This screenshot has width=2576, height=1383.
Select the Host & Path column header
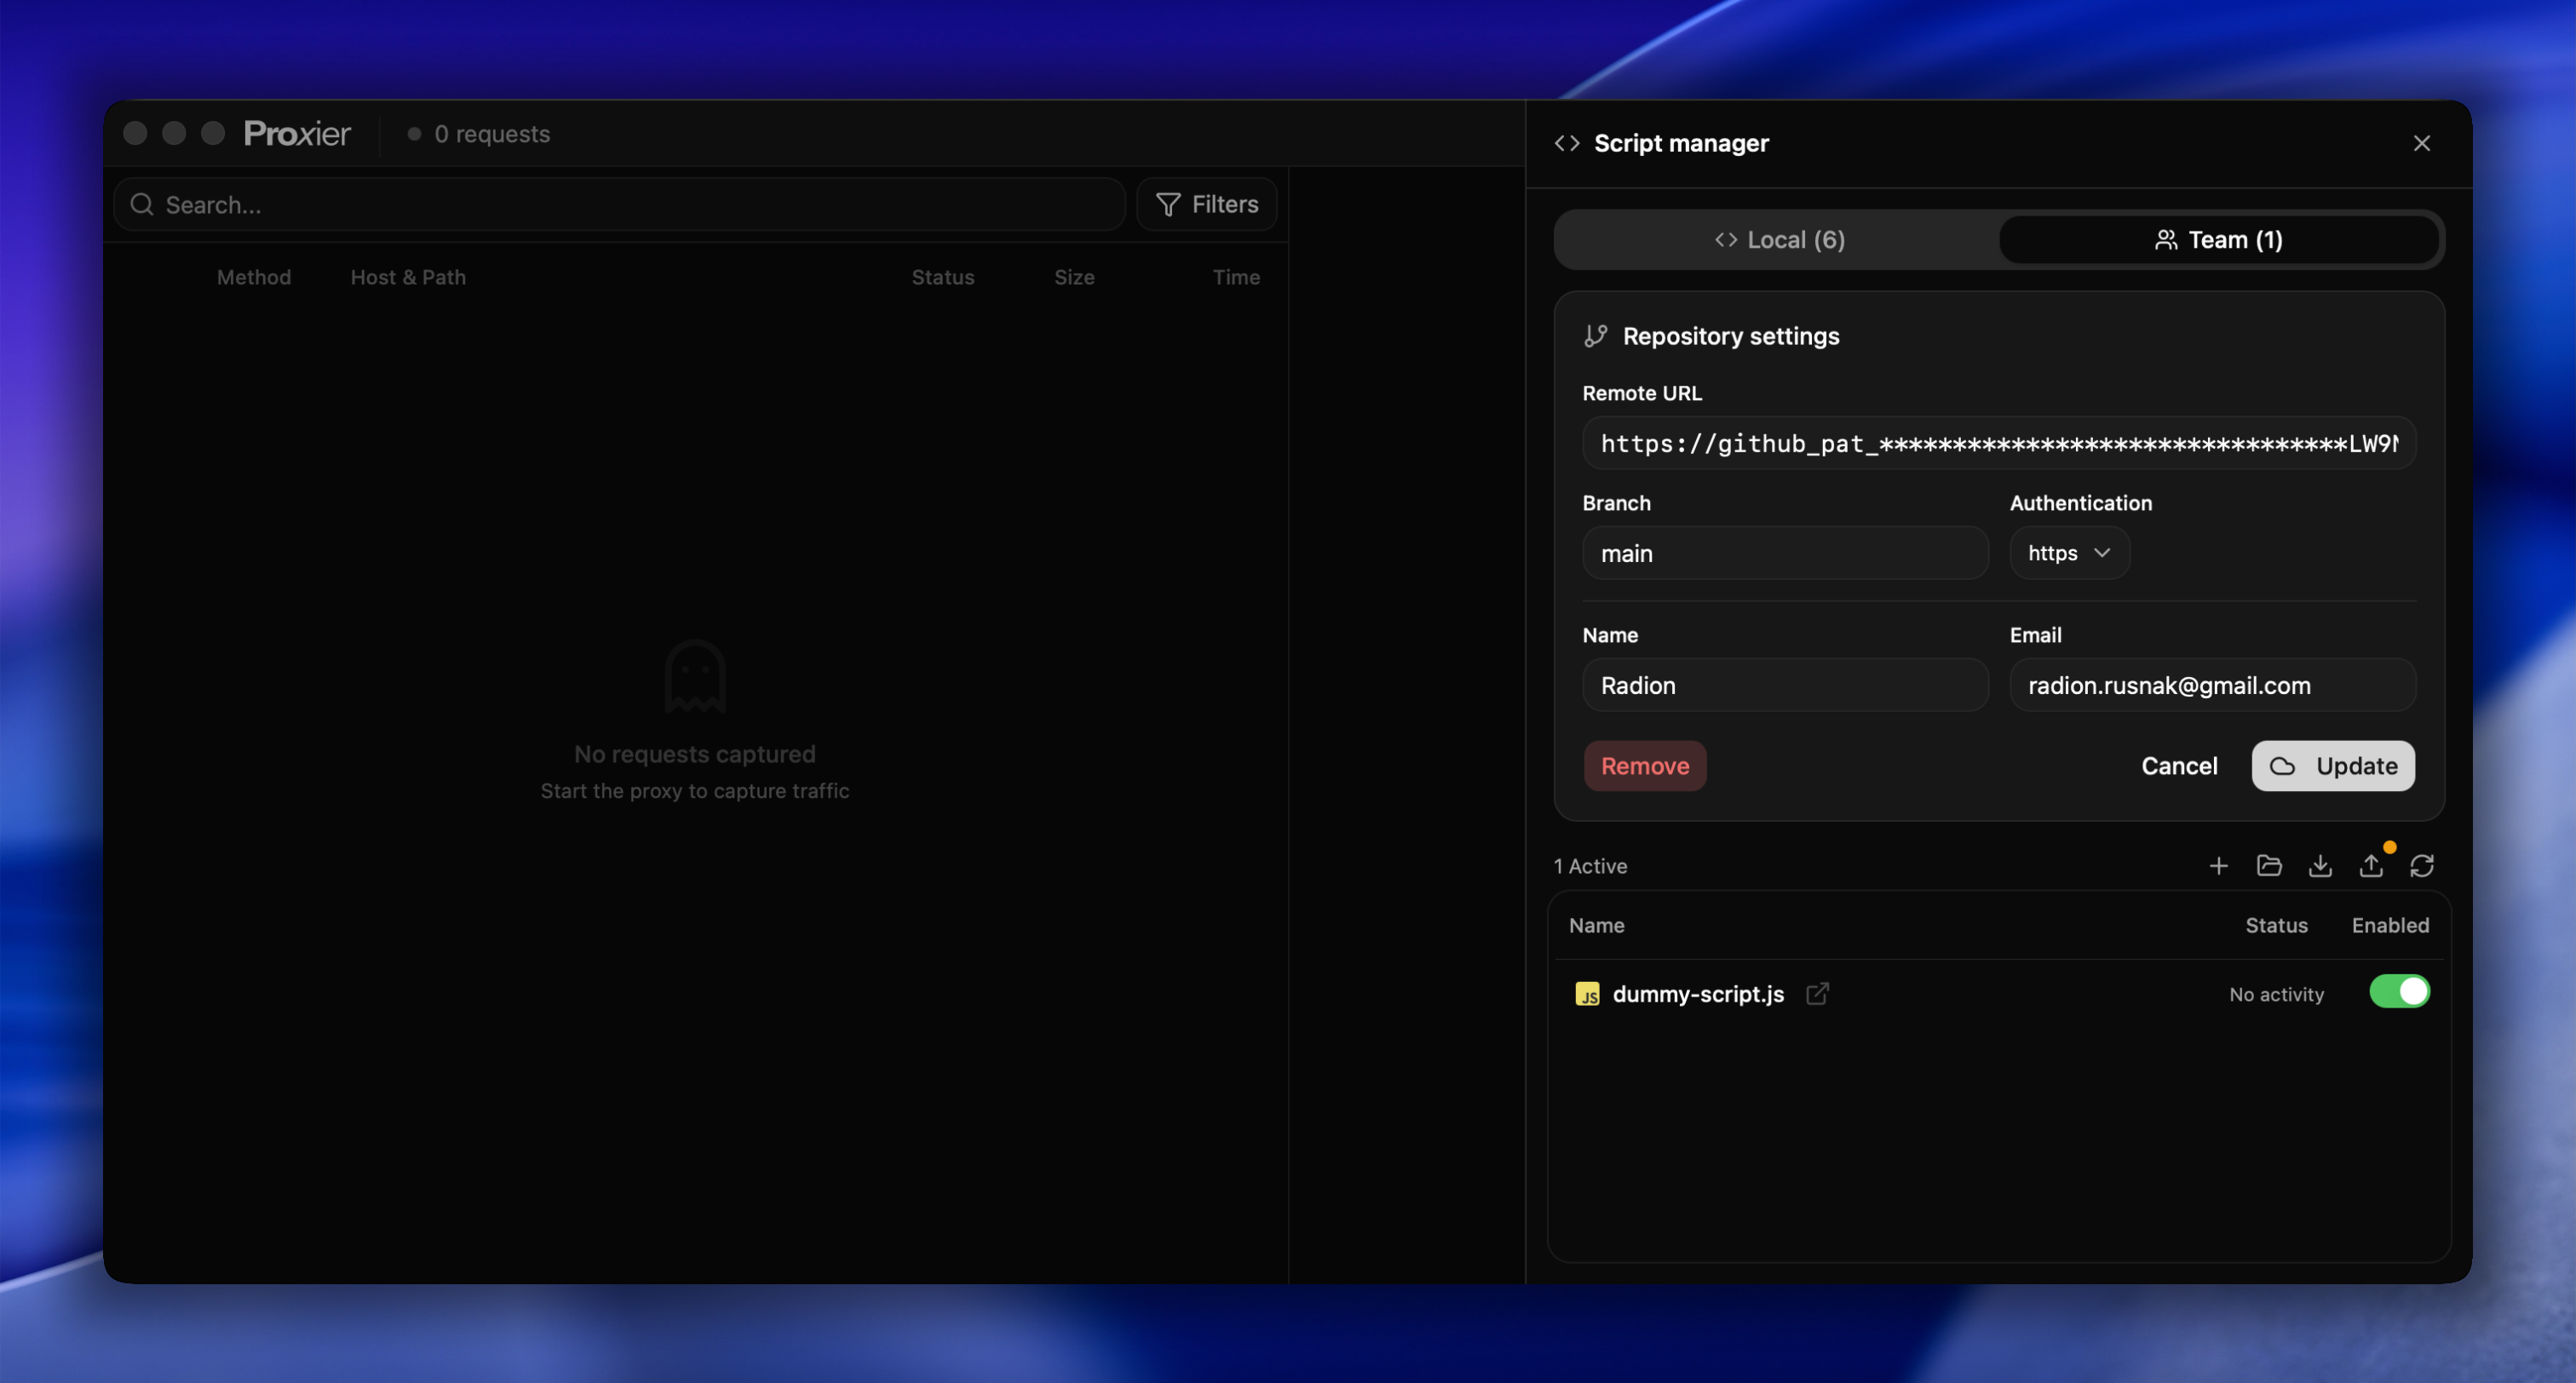(408, 277)
